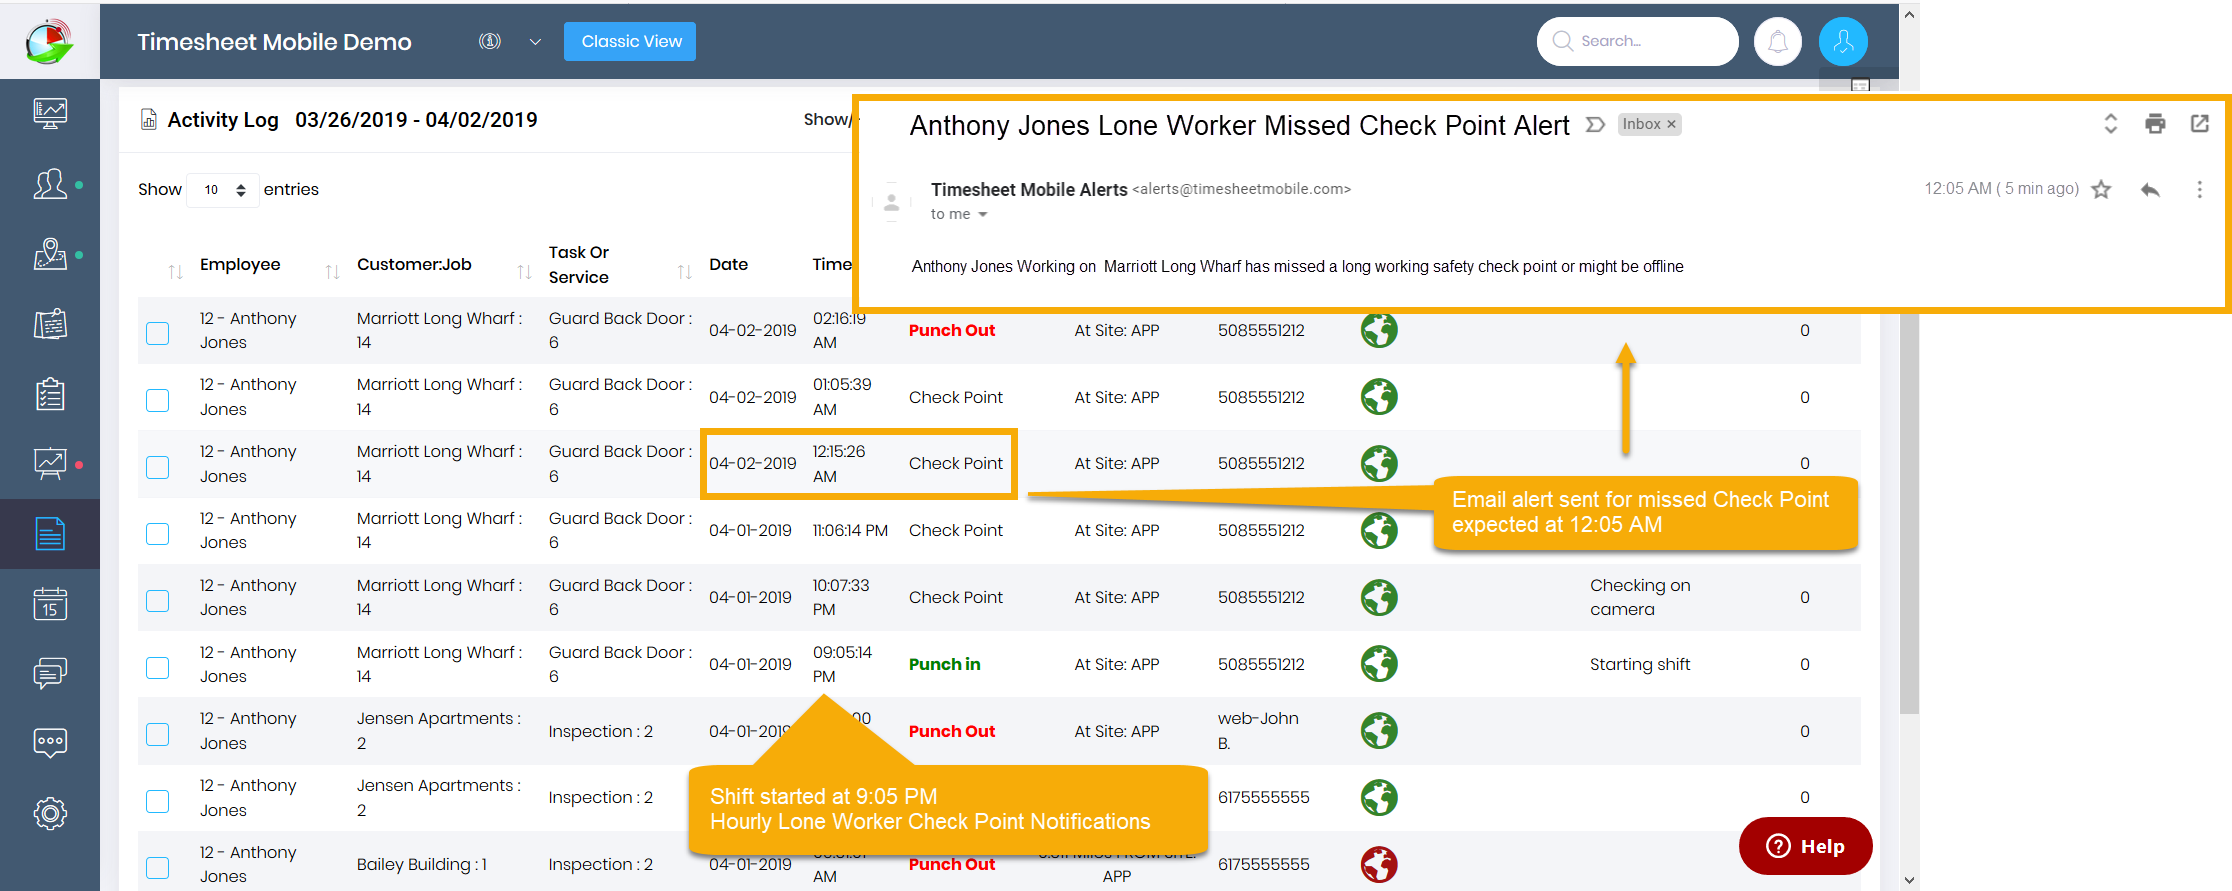Tick checkbox for 09:05:14 PM Punch in row
Screen dimensions: 2232x891
(158, 668)
